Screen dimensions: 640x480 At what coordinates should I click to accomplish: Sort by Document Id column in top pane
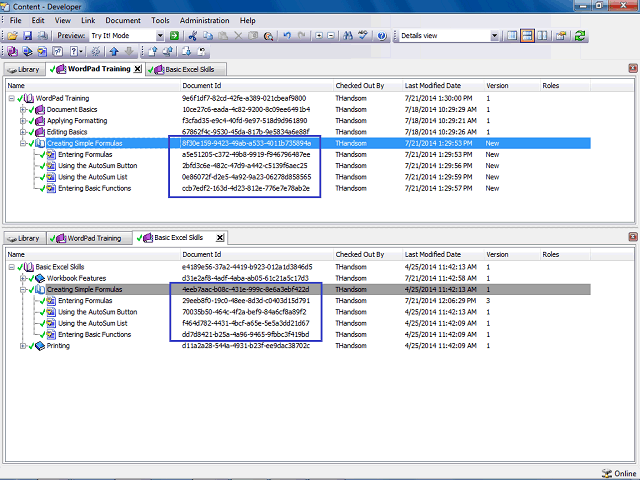(257, 86)
